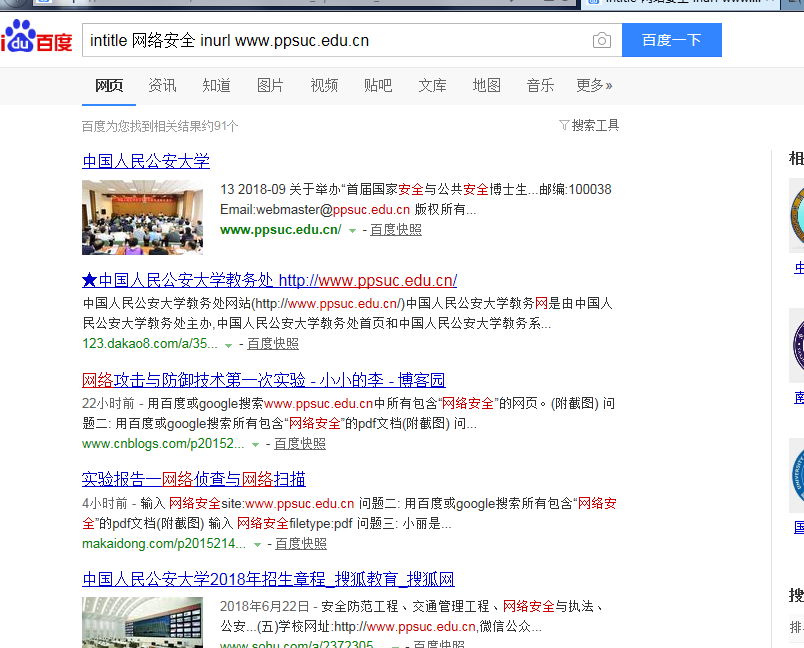Select the 网页 tab
Screen dimensions: 804x648
(x=109, y=85)
